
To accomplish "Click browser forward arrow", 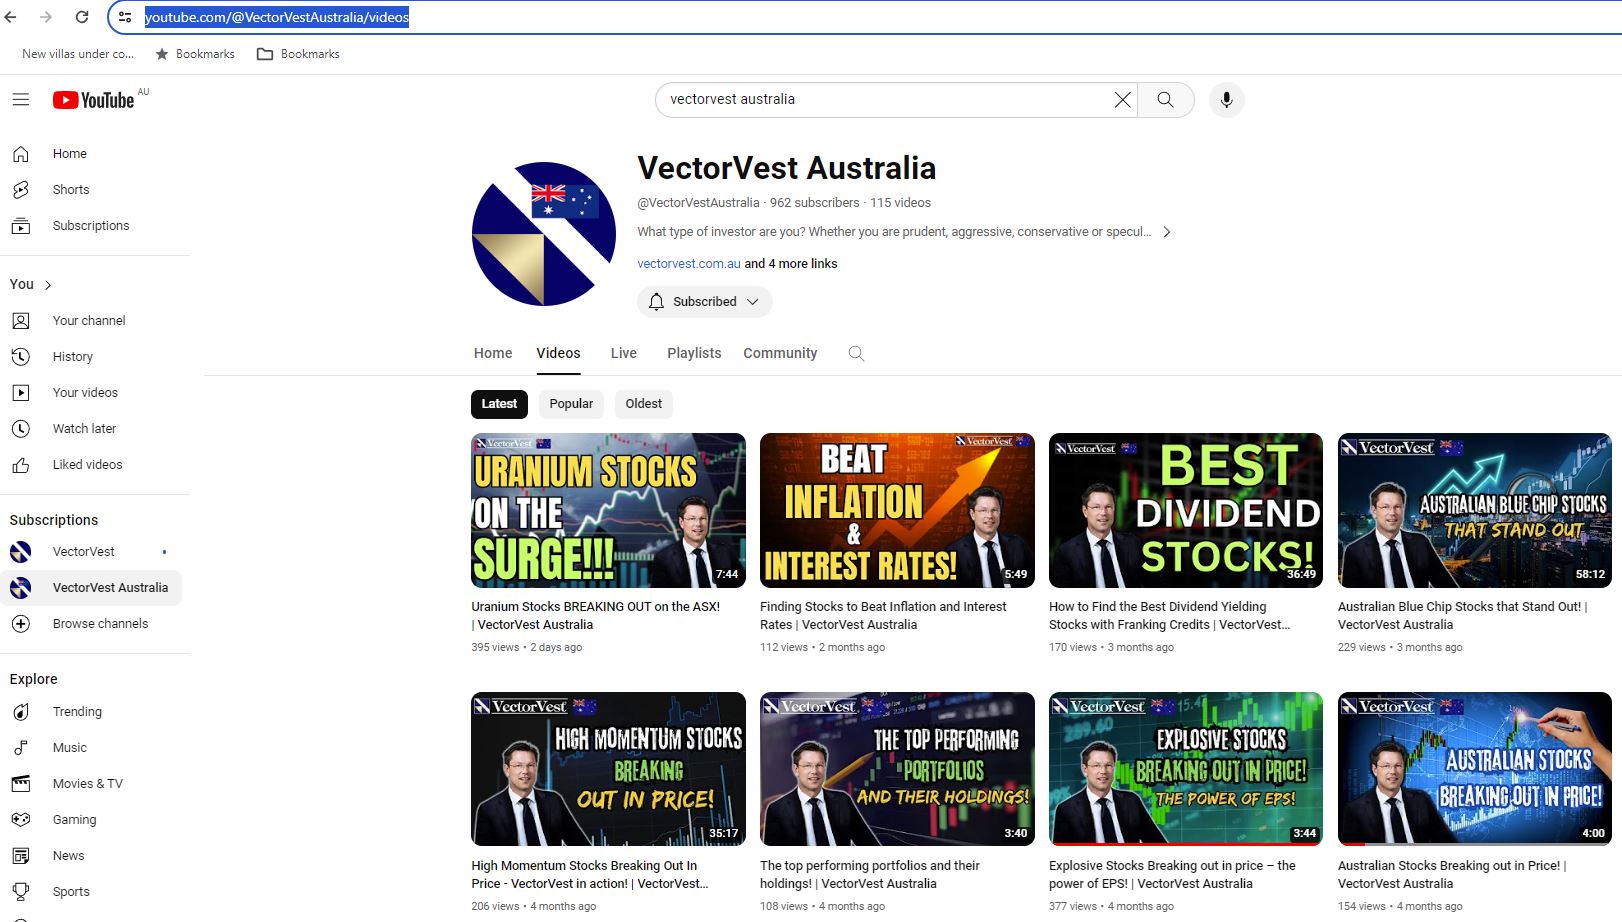I will (46, 17).
